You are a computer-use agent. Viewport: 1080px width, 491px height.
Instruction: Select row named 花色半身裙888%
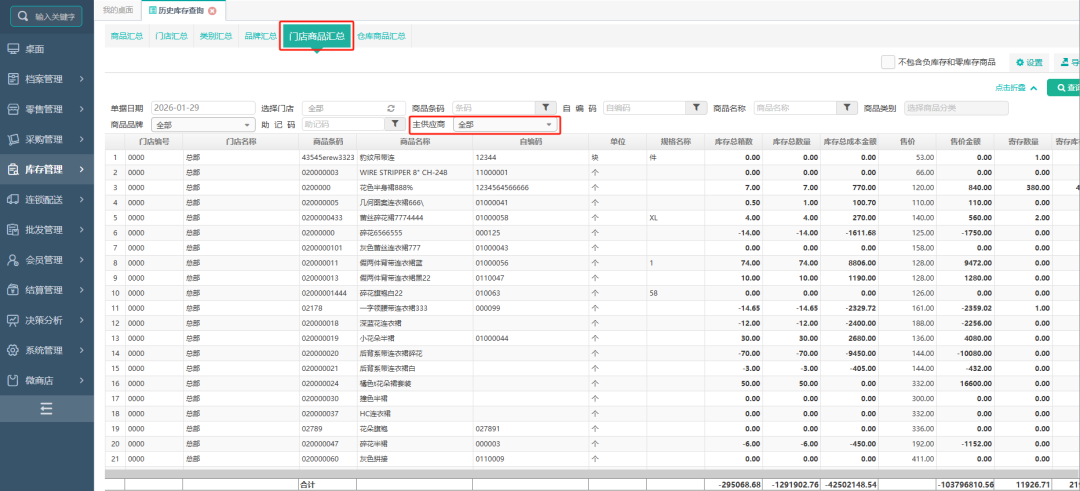pyautogui.click(x=592, y=187)
